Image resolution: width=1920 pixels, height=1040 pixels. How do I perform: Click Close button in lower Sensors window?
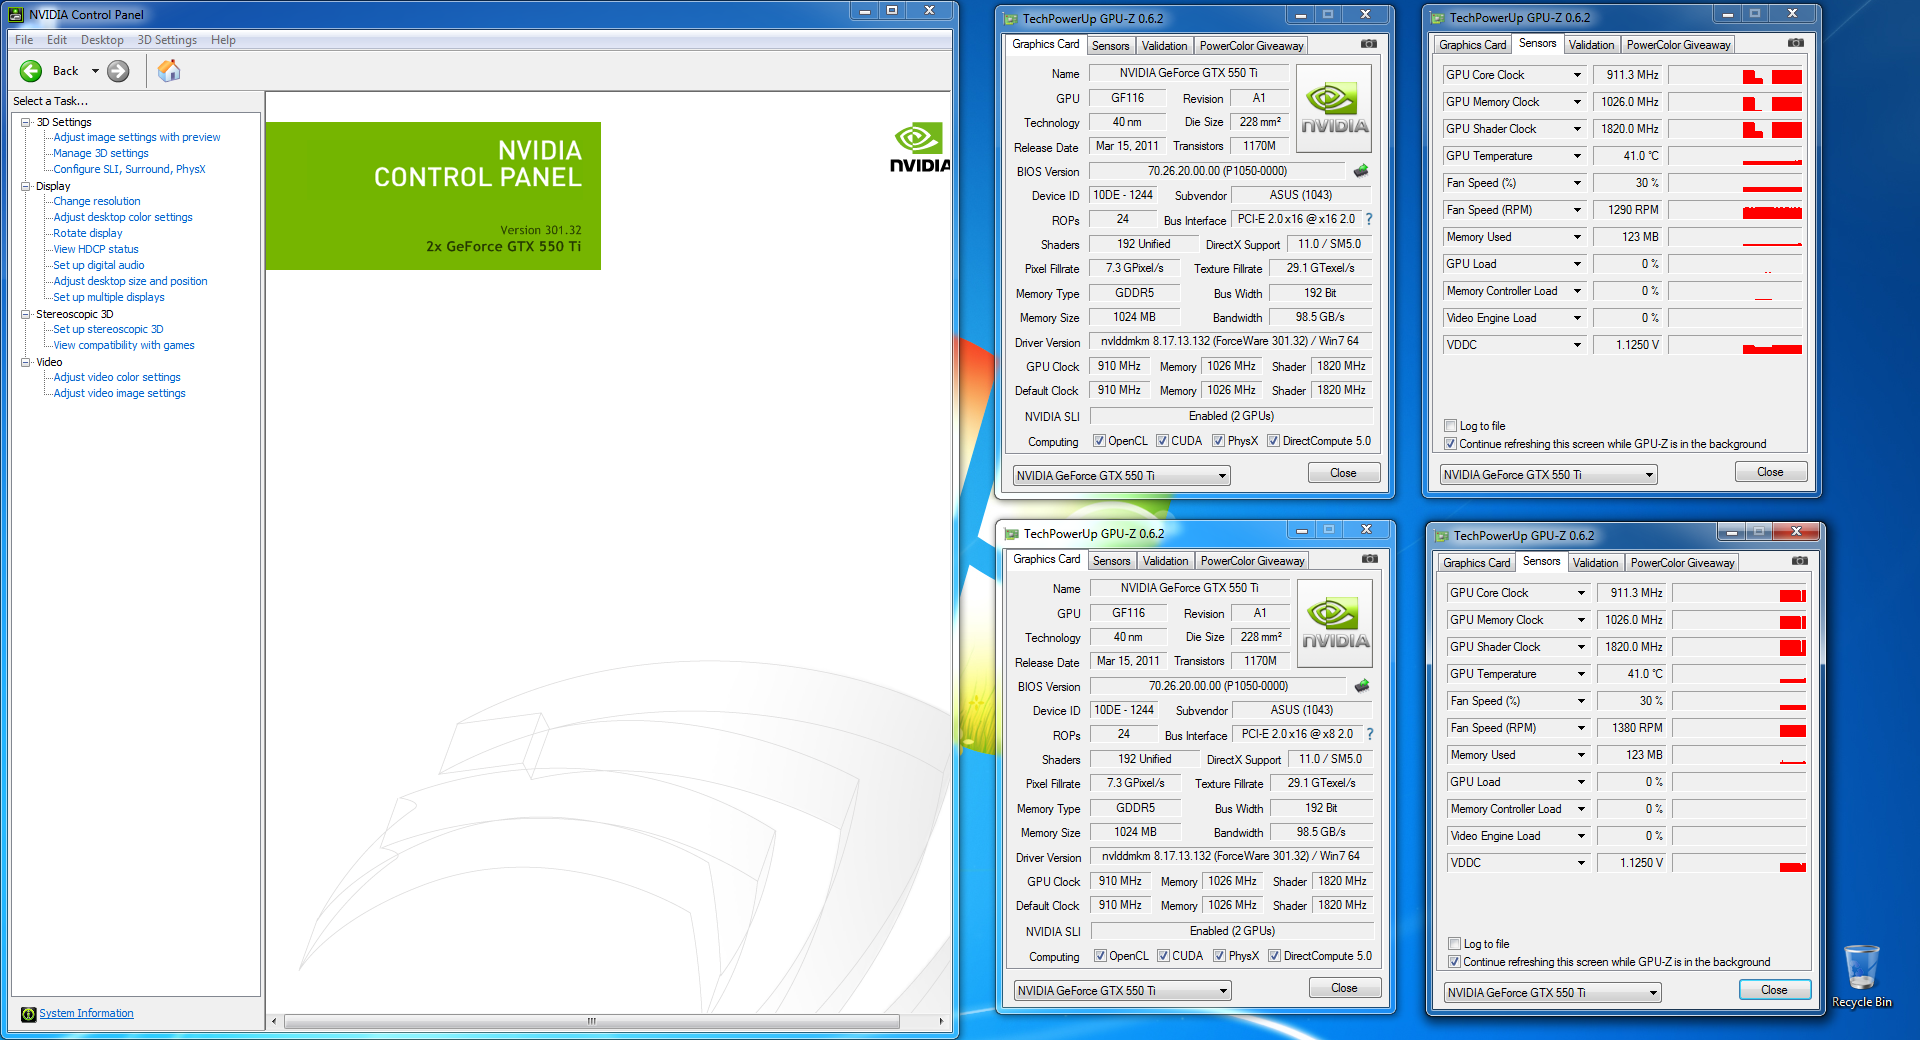tap(1774, 990)
